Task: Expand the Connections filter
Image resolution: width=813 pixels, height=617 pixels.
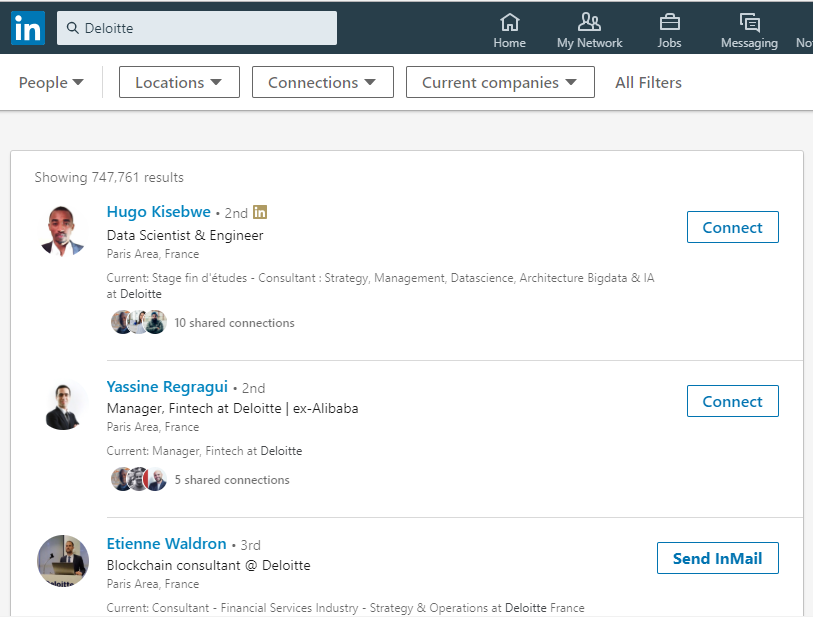Action: (x=323, y=82)
